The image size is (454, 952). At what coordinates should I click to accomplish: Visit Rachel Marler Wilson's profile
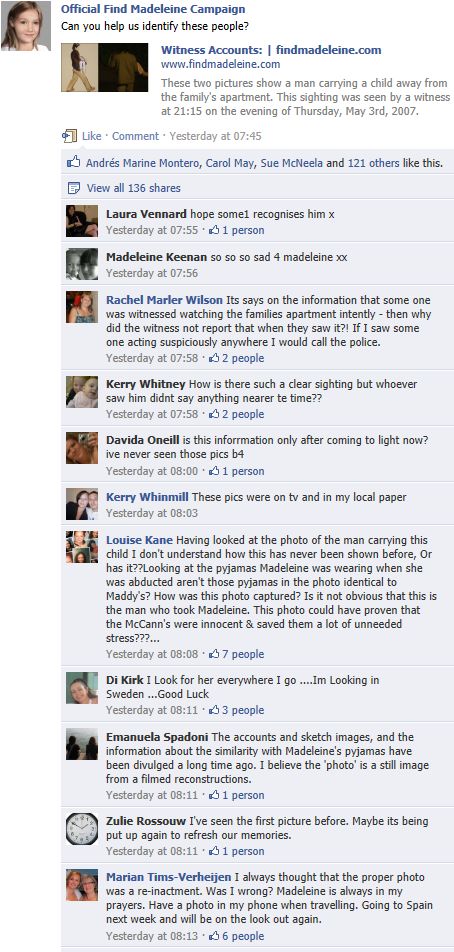click(x=164, y=300)
